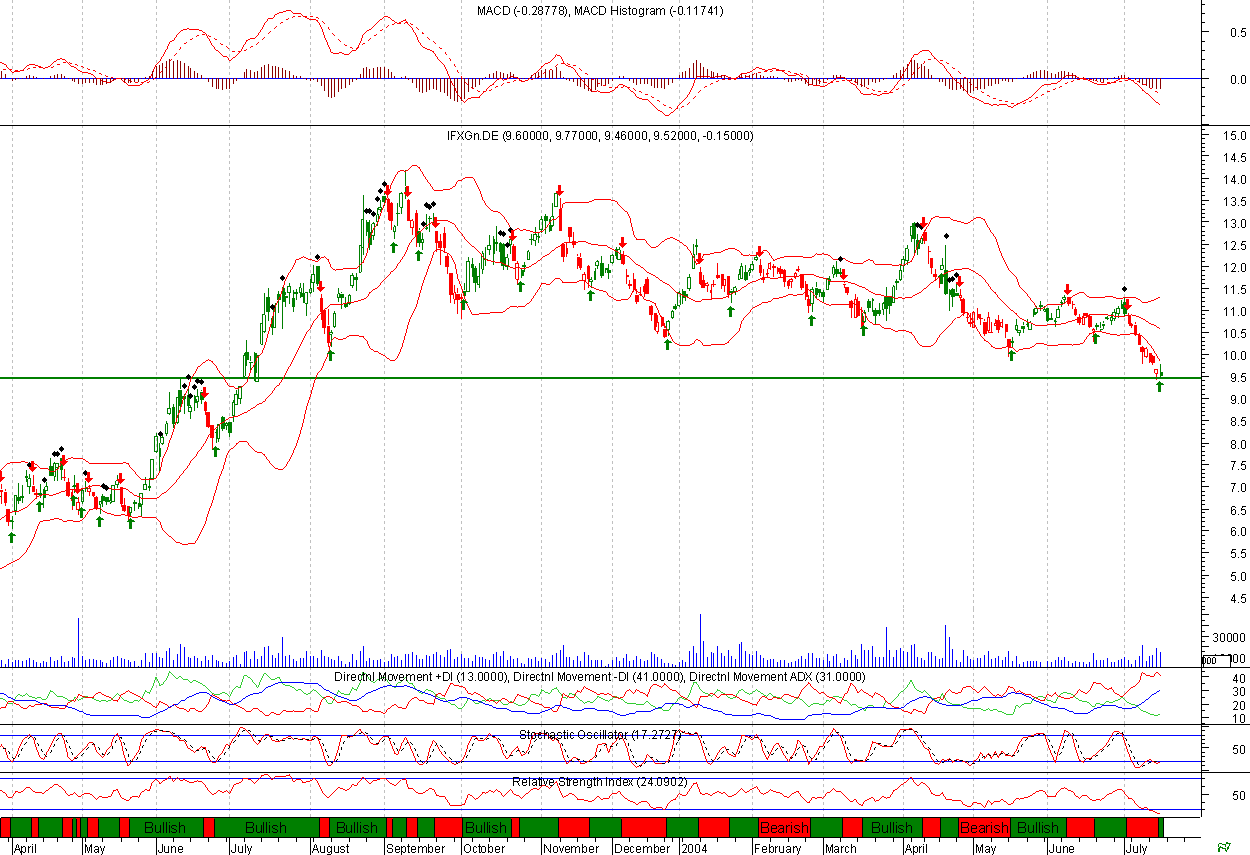Select the Bullish ribbon segment near June 2004

pos(1038,828)
